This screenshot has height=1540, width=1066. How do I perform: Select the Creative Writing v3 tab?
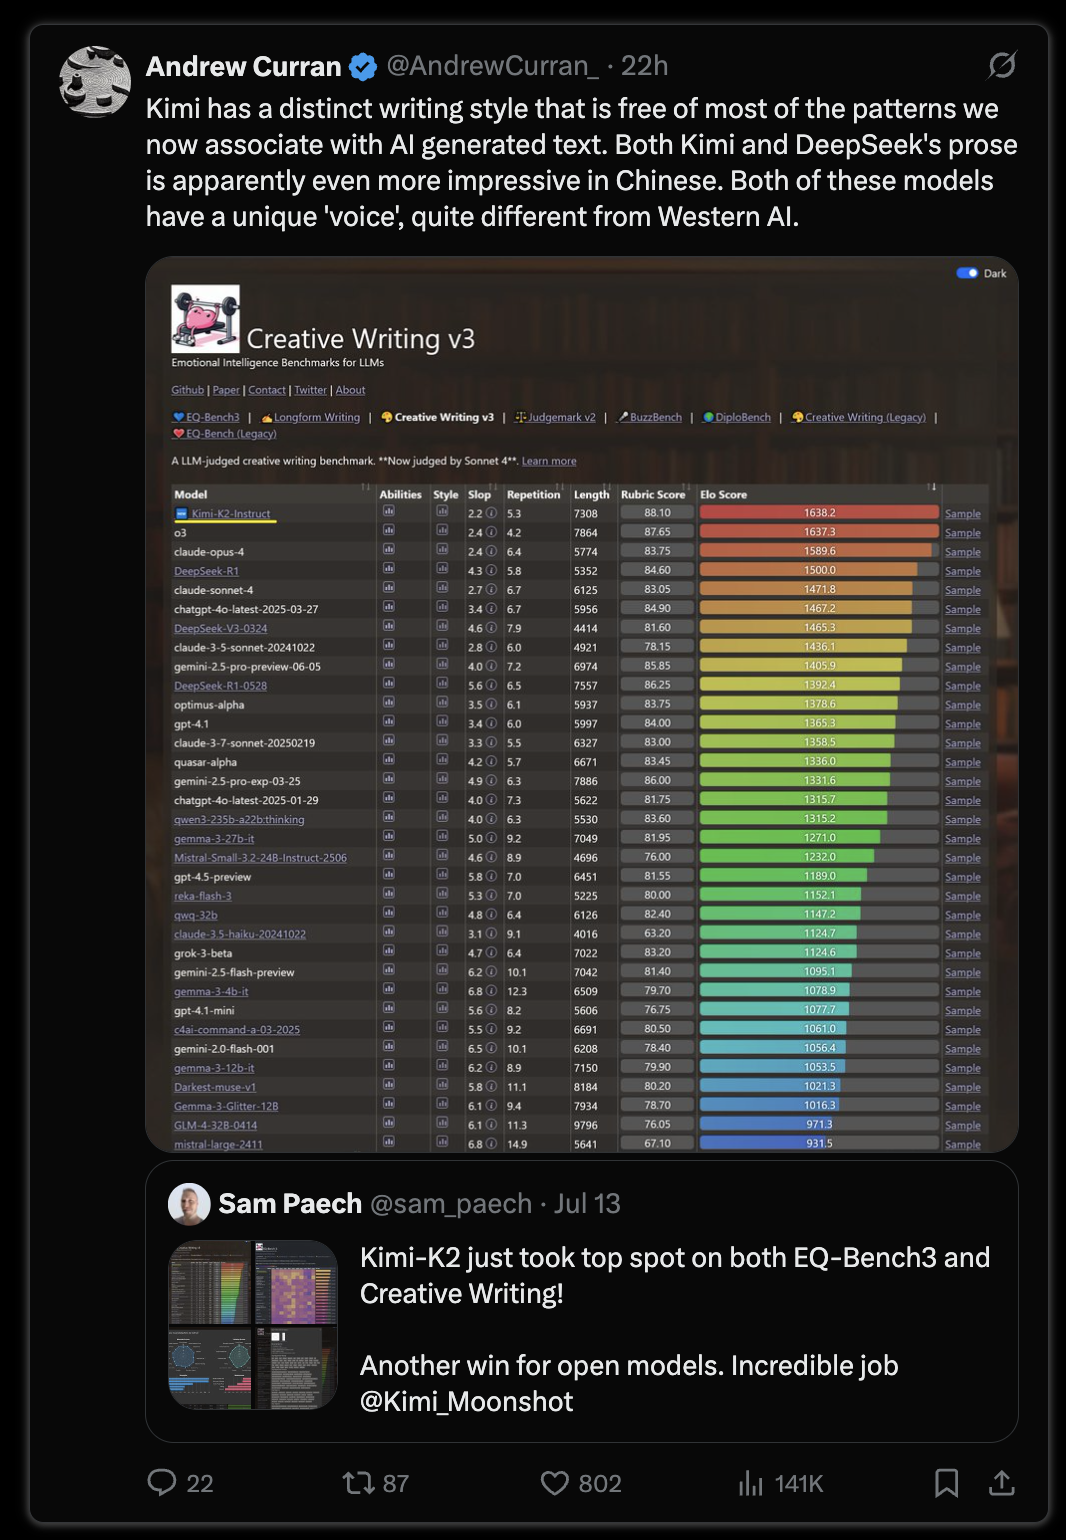[x=437, y=417]
